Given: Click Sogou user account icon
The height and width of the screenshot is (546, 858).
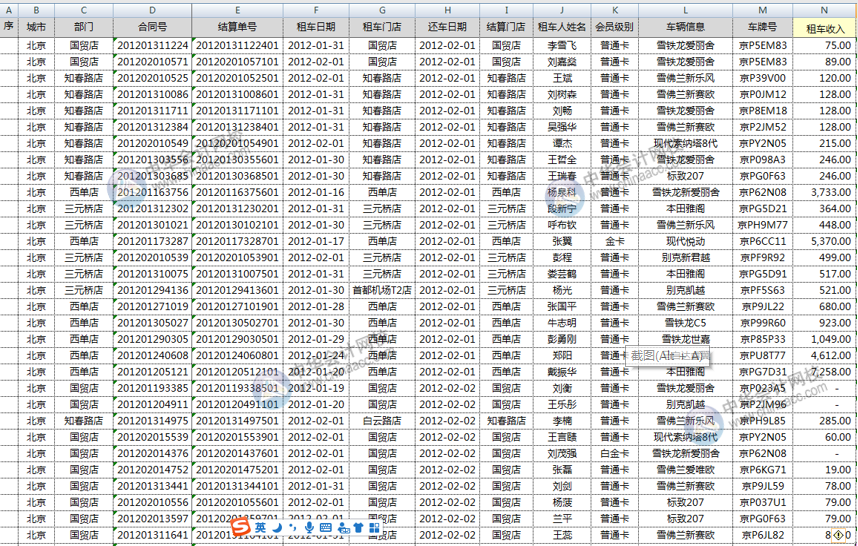Looking at the screenshot, I should [x=344, y=527].
